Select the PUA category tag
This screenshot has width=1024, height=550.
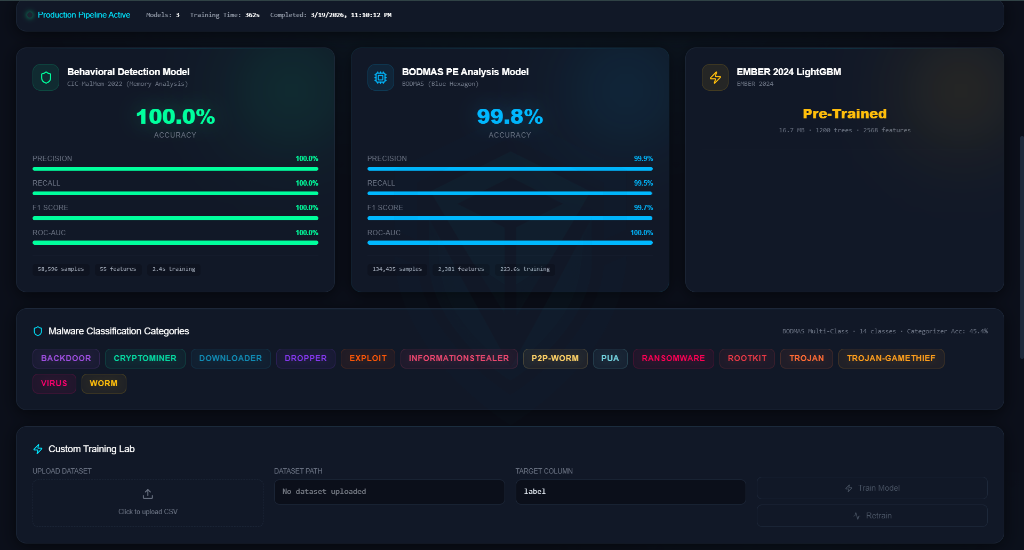coord(610,358)
